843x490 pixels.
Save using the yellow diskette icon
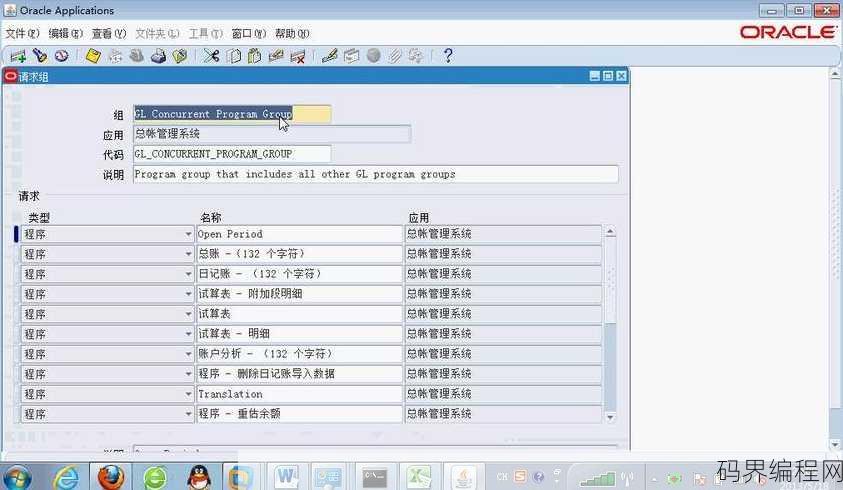93,55
